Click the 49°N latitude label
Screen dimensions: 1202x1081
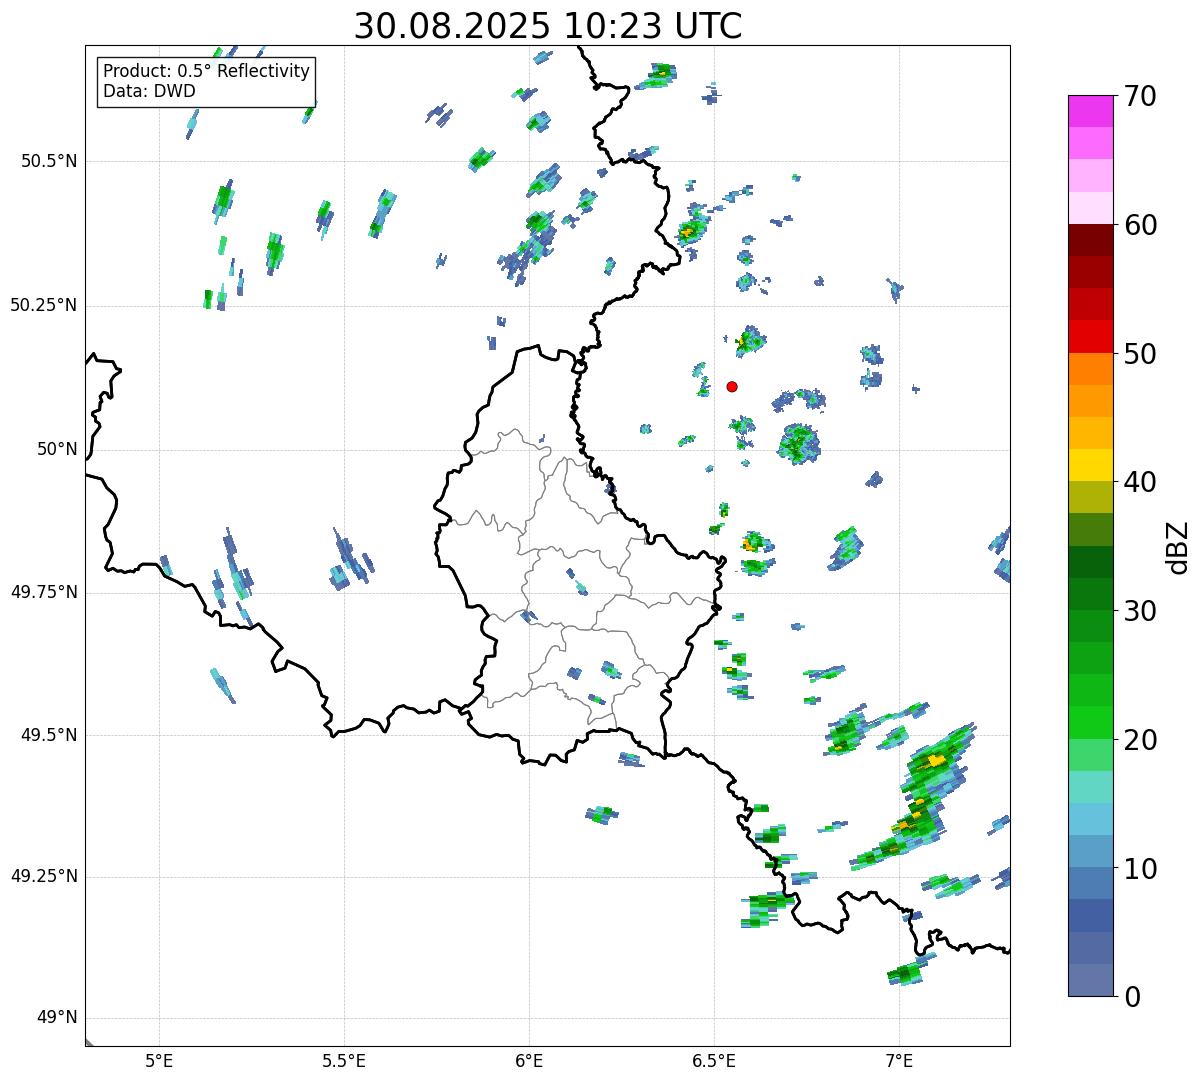click(x=57, y=1018)
